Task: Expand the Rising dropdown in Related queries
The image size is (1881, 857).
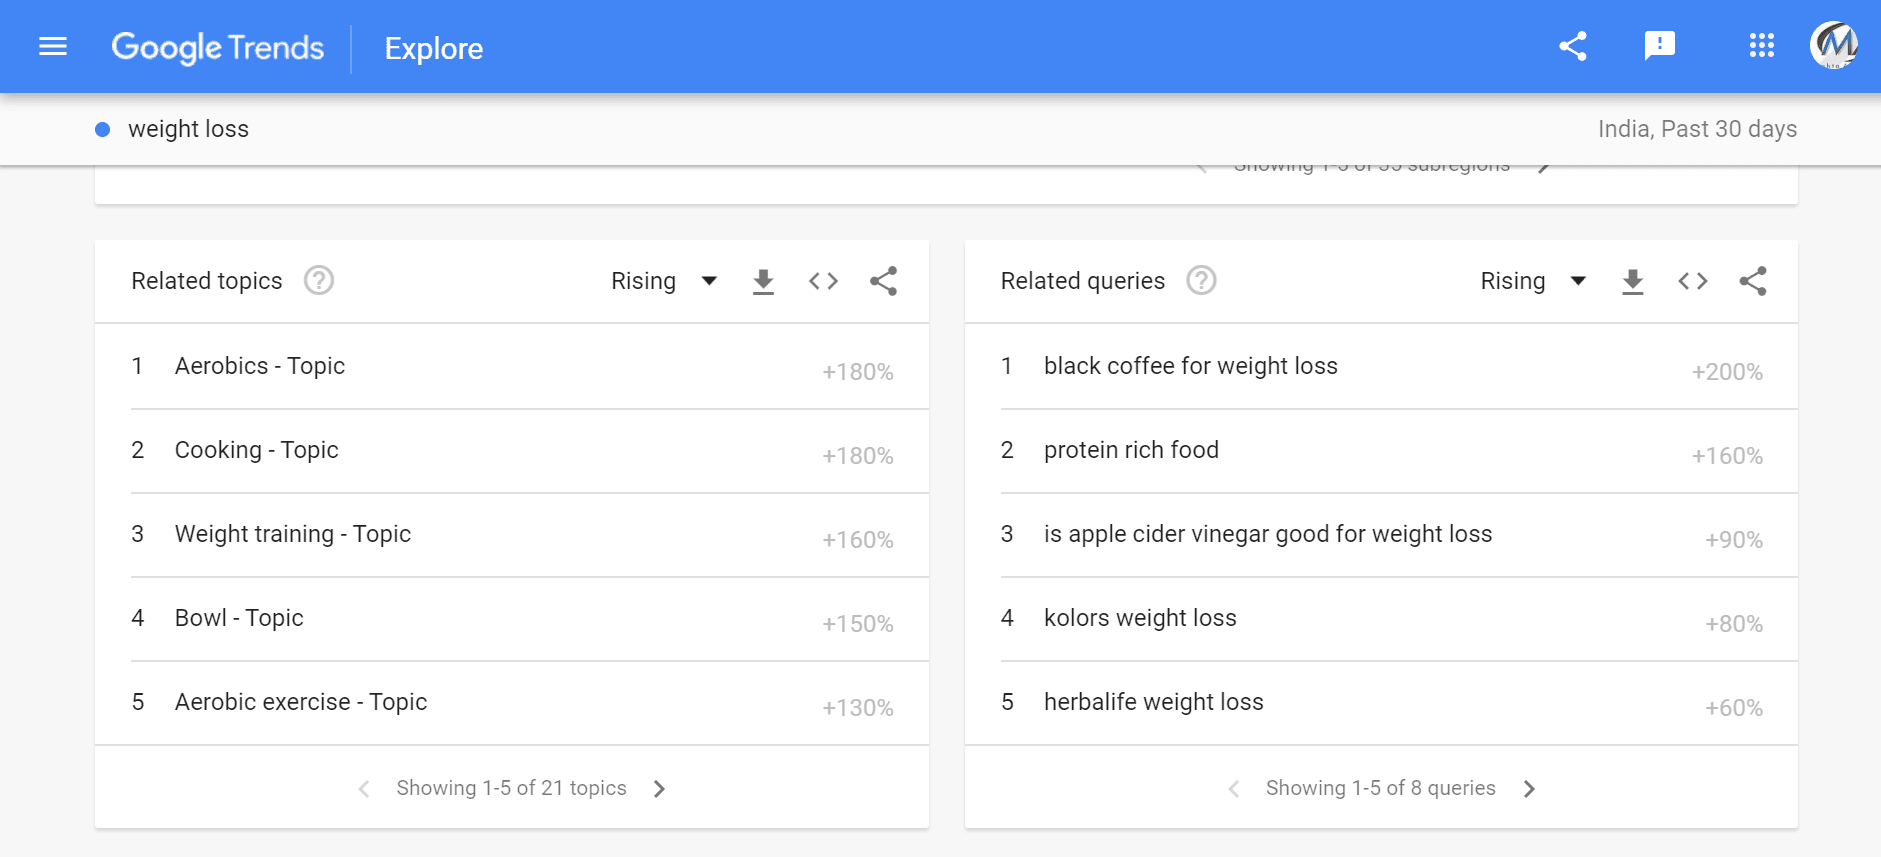Action: 1532,282
